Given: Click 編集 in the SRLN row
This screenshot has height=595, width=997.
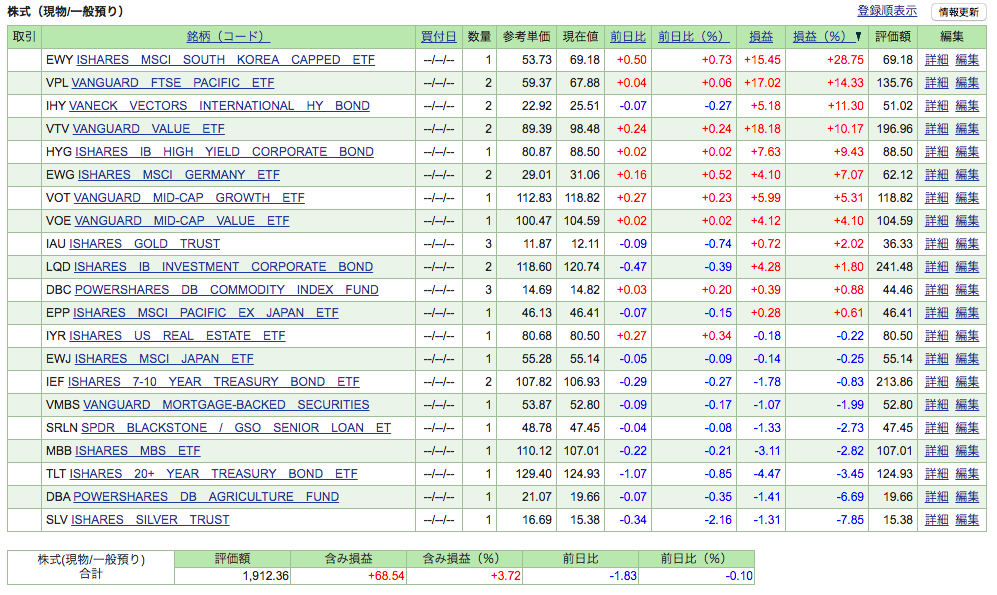Looking at the screenshot, I should point(967,428).
